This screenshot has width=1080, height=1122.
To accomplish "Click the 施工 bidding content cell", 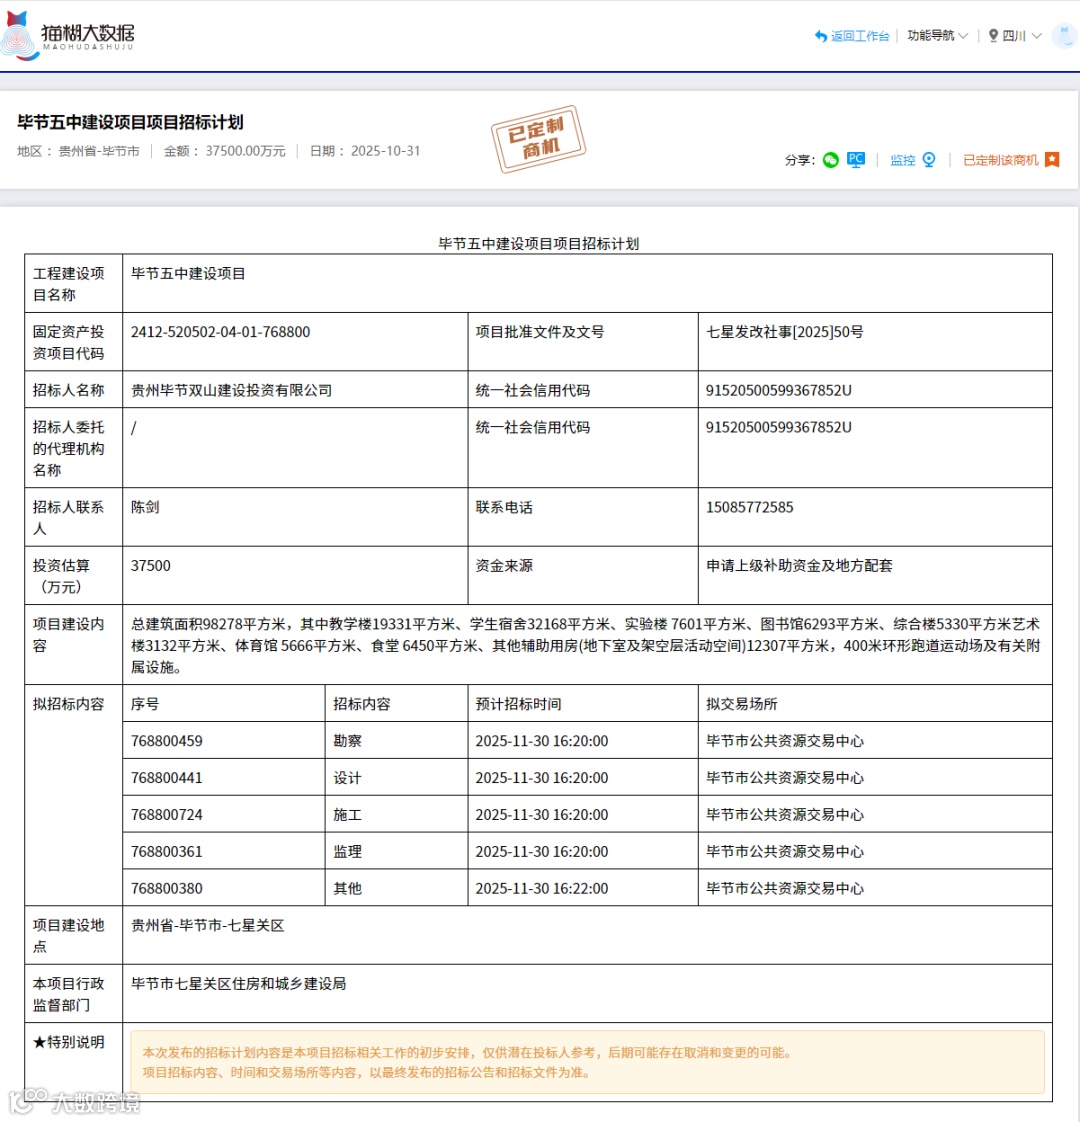I will 397,814.
